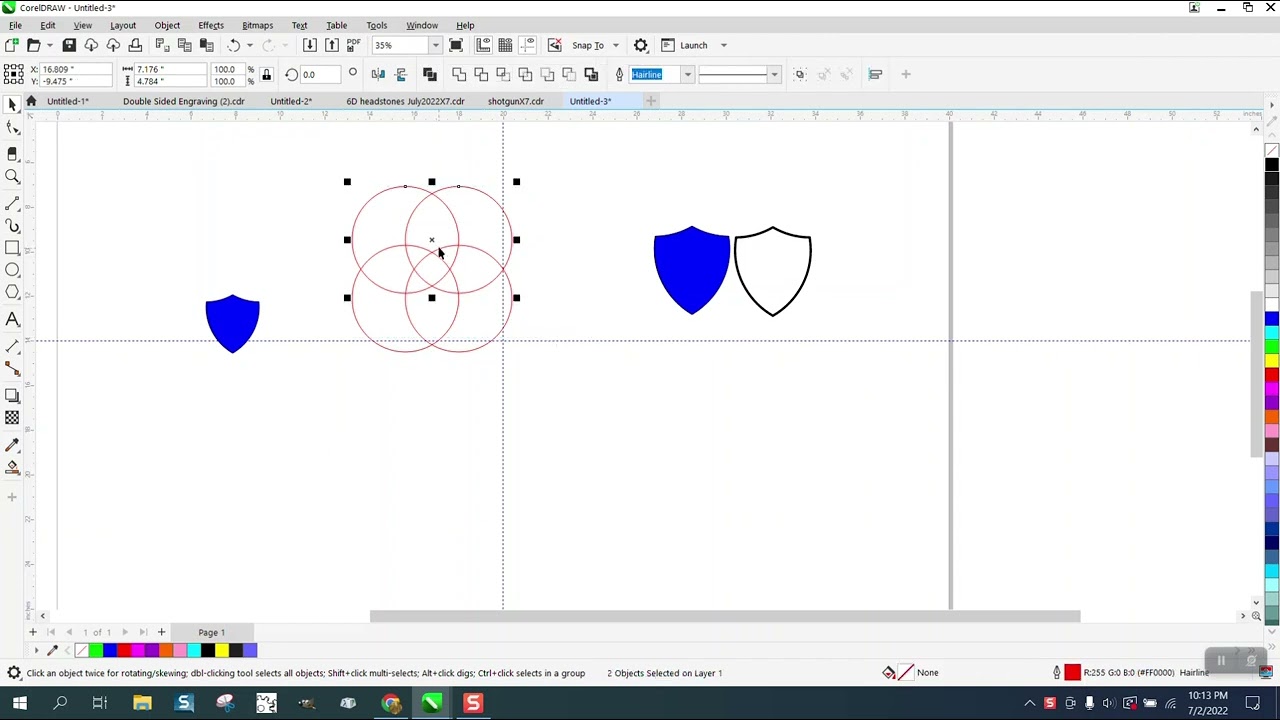Click the Create Boundary icon
Screen dimensions: 1280x720
point(591,74)
